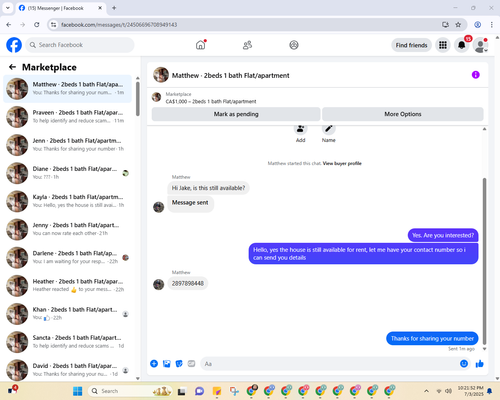Click the Windows taskbar Search box
500x400 pixels.
[x=130, y=391]
